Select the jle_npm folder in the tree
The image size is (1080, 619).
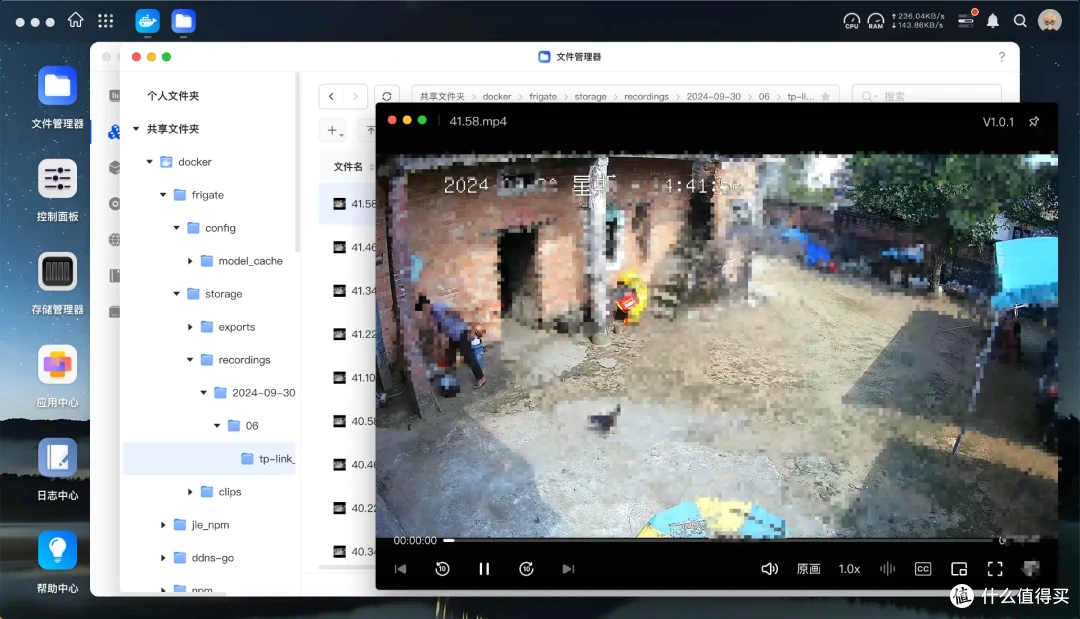(x=210, y=525)
